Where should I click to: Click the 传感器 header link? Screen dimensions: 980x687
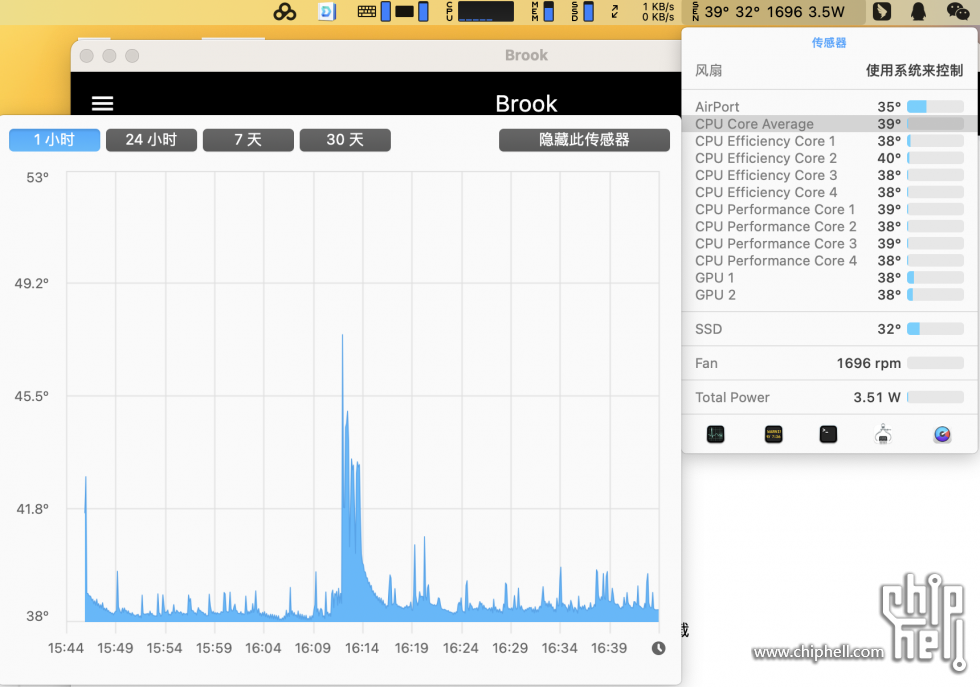coord(829,43)
